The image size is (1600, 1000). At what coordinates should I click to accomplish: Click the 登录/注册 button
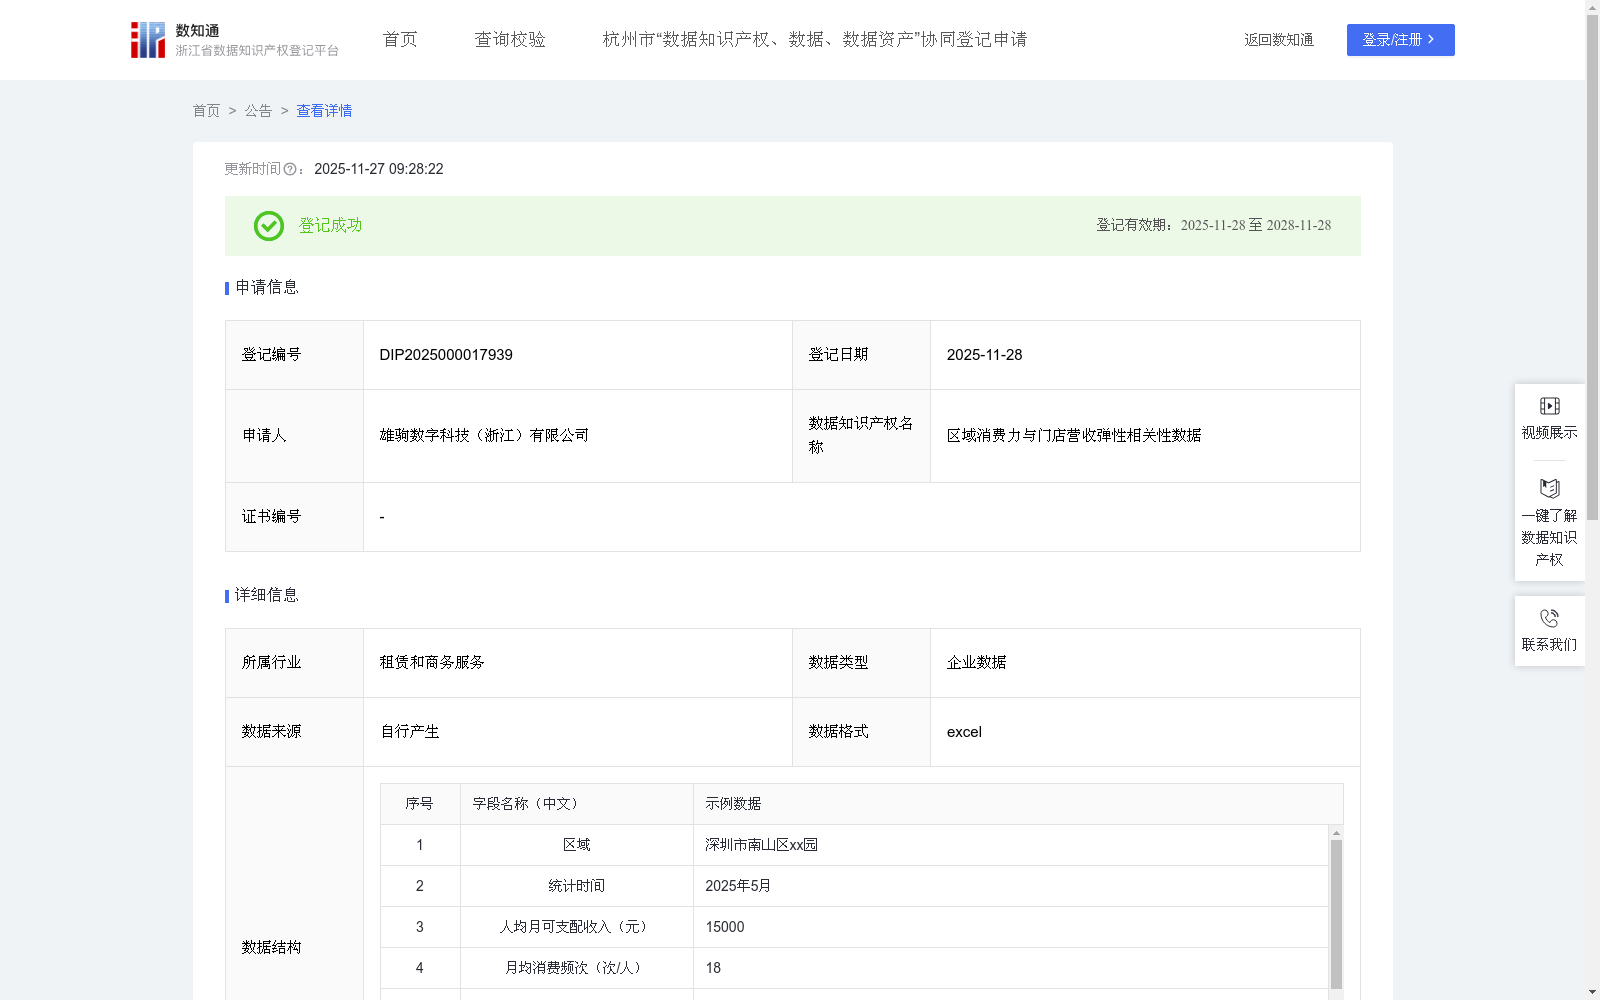1400,40
